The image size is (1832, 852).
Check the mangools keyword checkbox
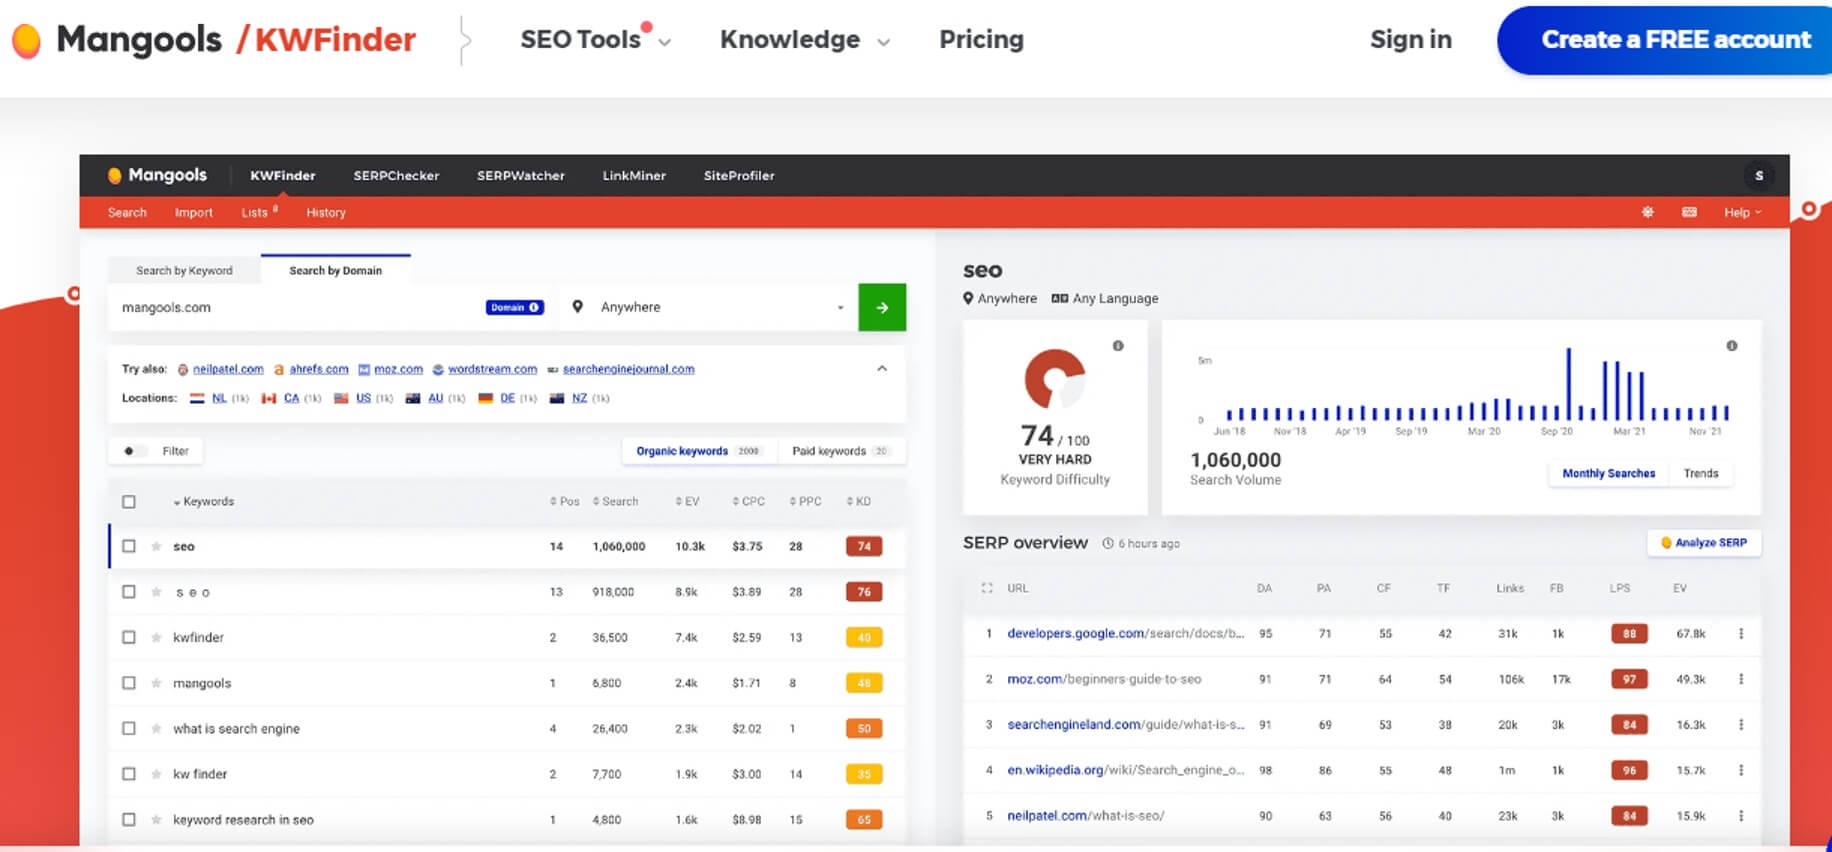(x=129, y=683)
